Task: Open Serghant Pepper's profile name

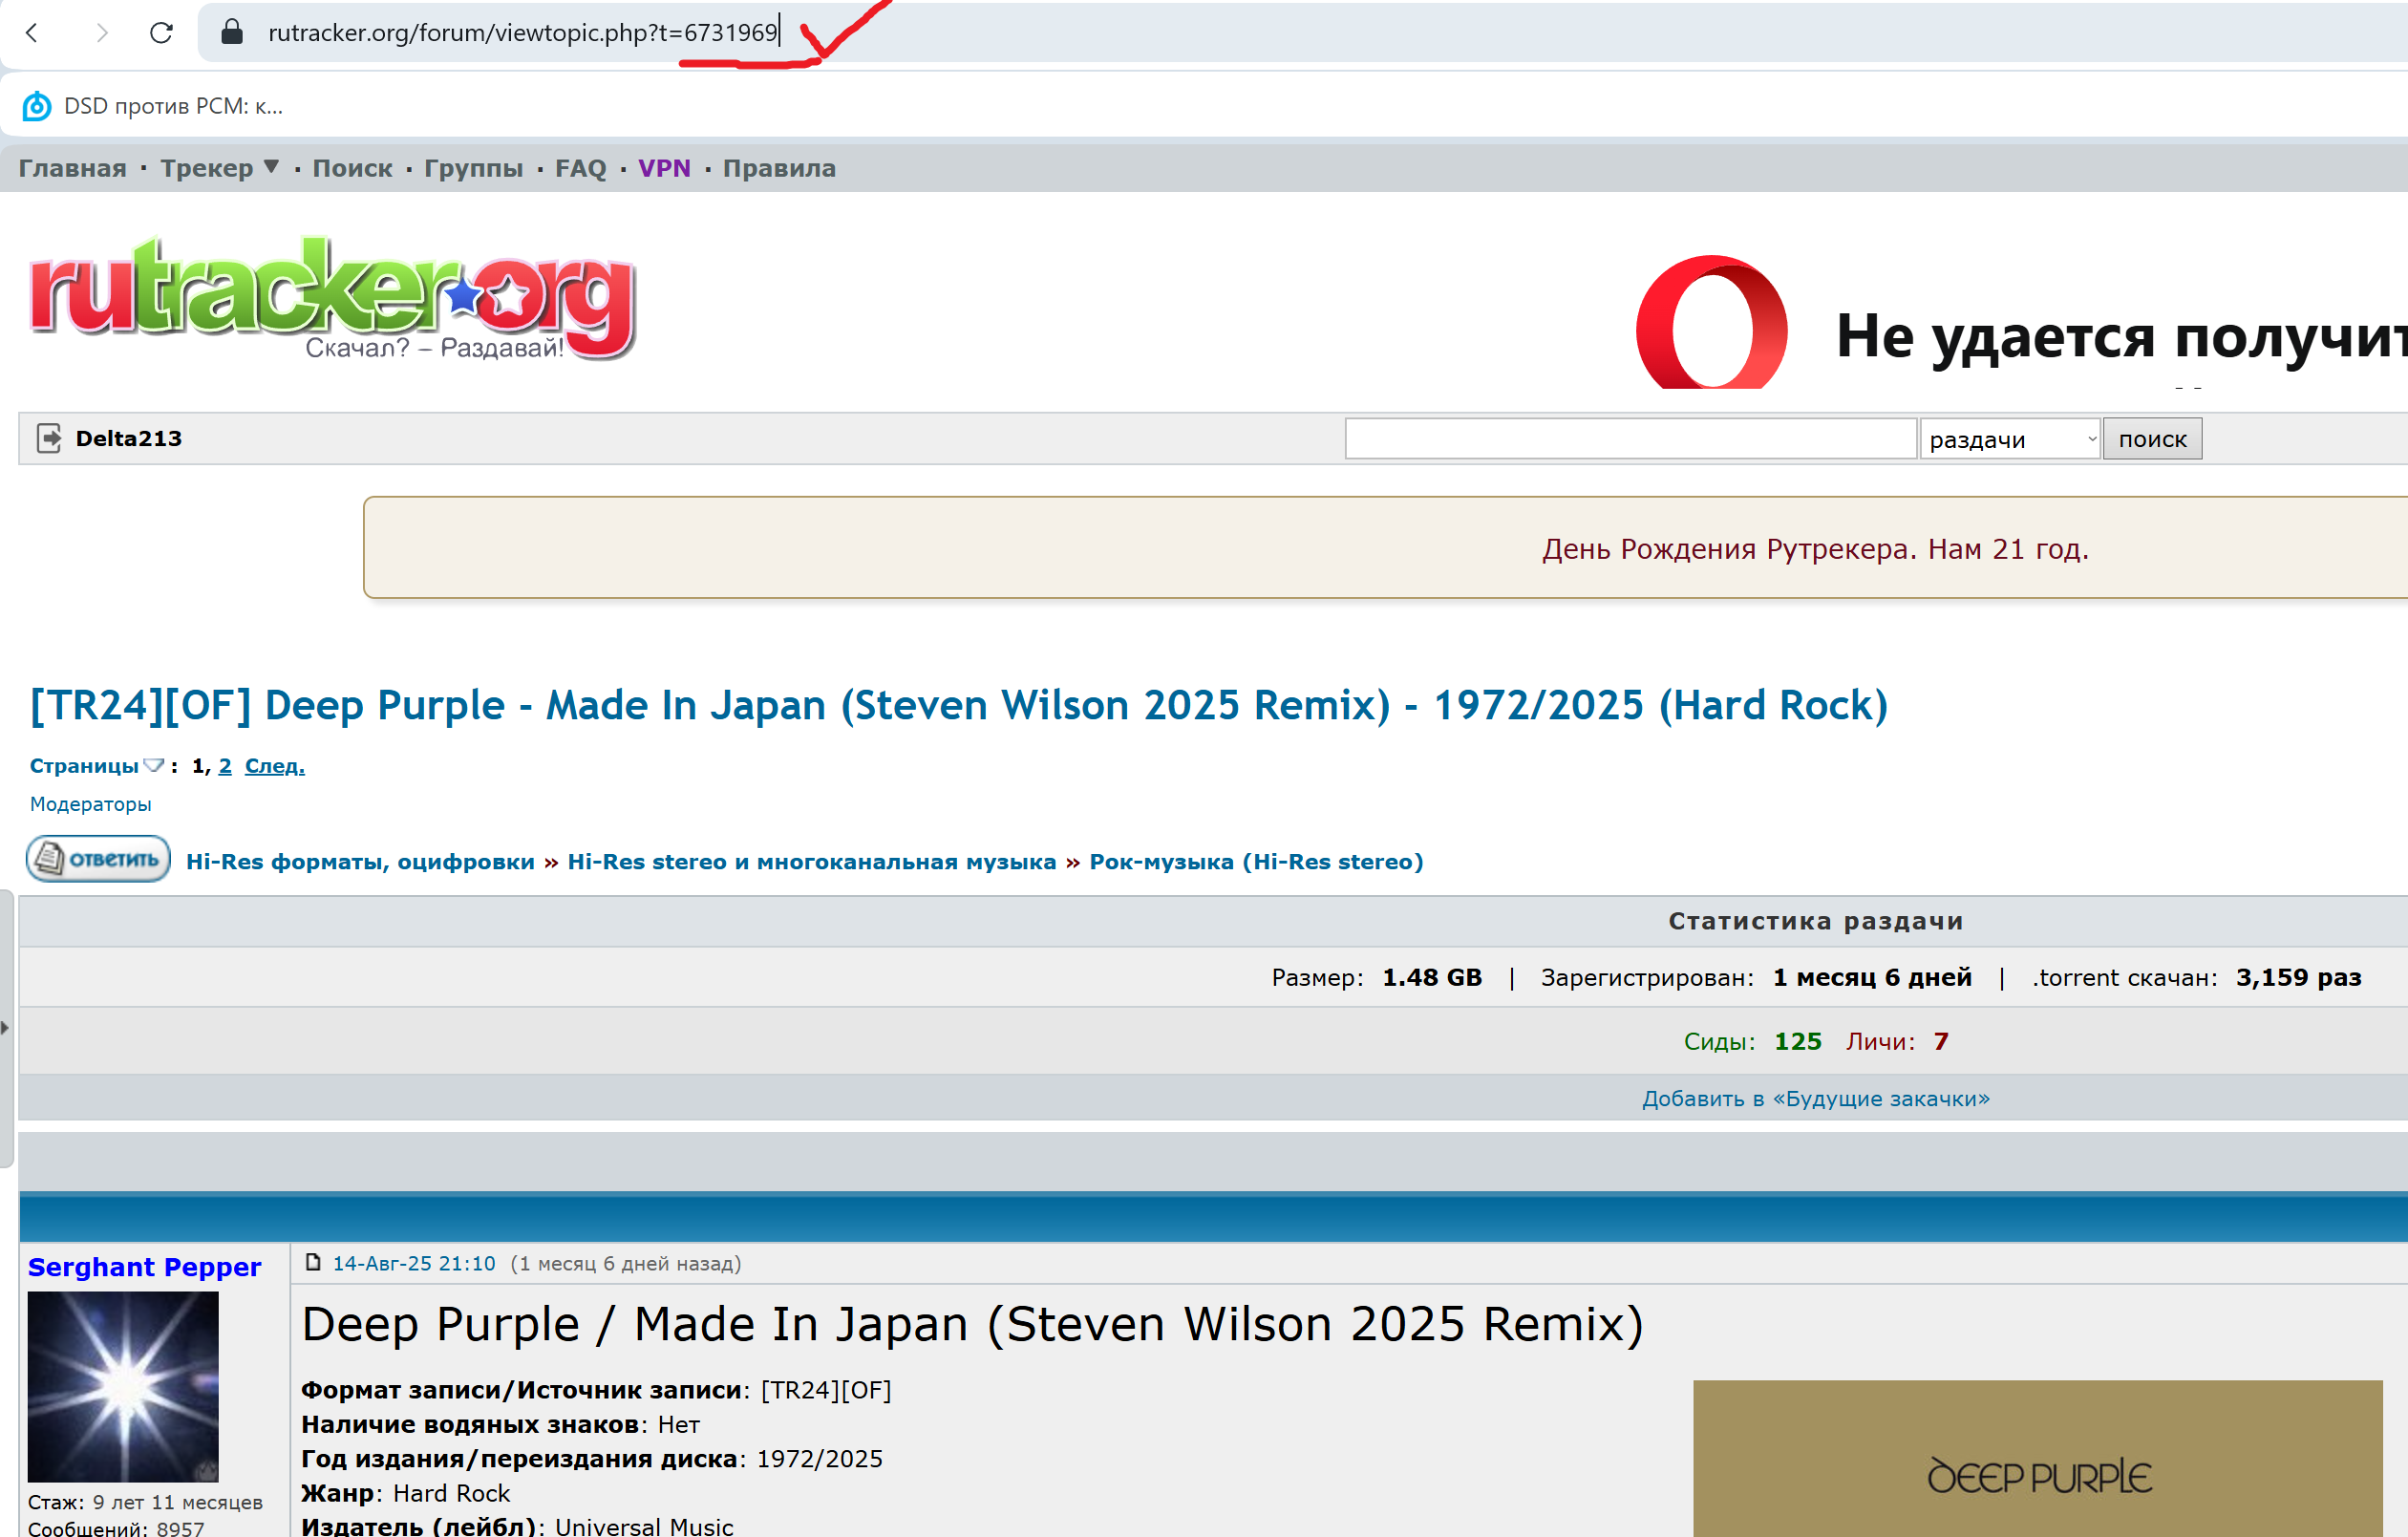Action: click(x=144, y=1267)
